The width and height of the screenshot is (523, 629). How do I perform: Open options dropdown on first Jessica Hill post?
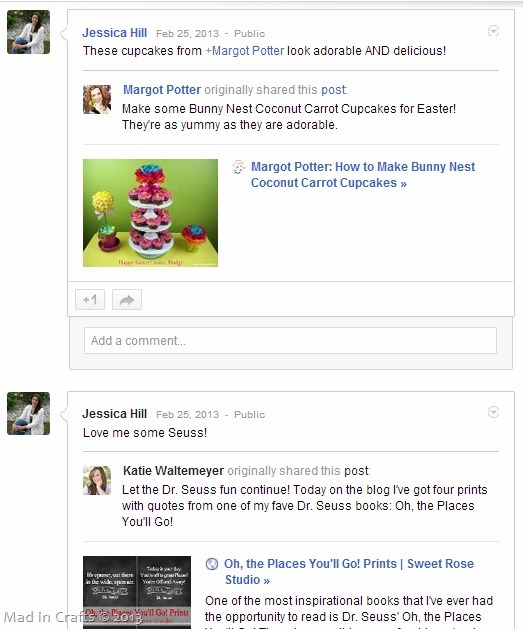(493, 31)
